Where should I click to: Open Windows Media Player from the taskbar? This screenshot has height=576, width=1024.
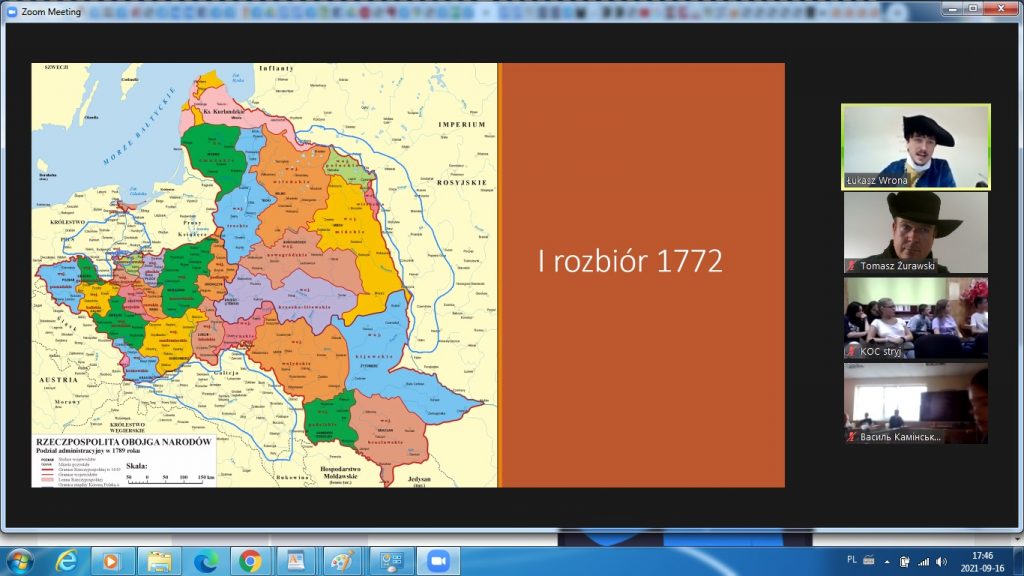113,560
